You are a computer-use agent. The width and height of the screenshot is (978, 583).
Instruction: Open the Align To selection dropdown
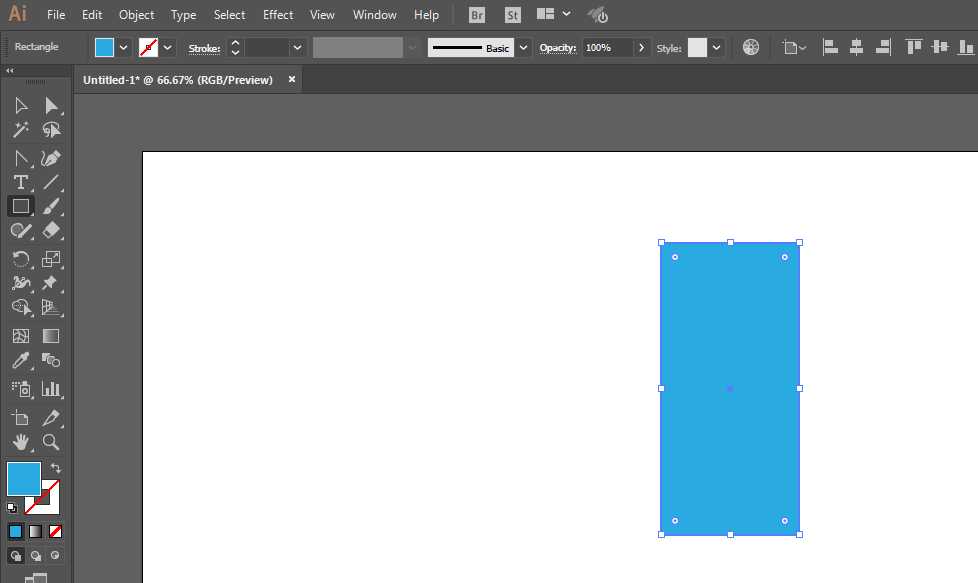coord(794,47)
